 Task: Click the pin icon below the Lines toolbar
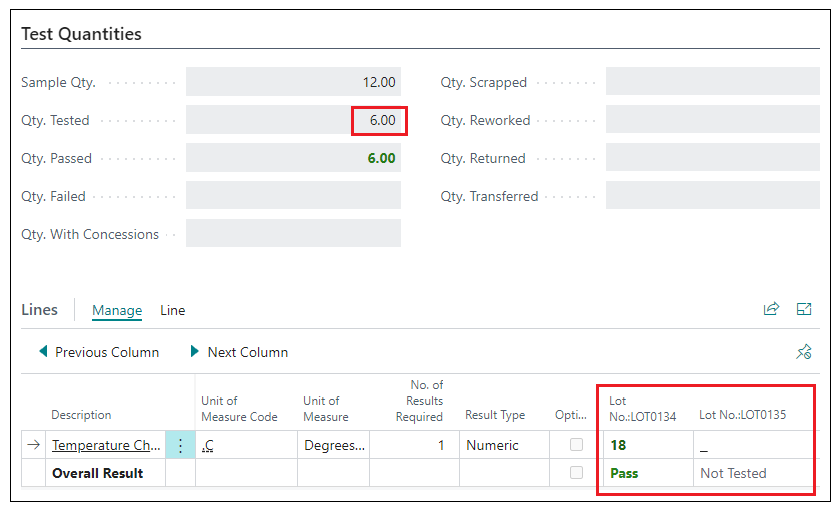803,352
